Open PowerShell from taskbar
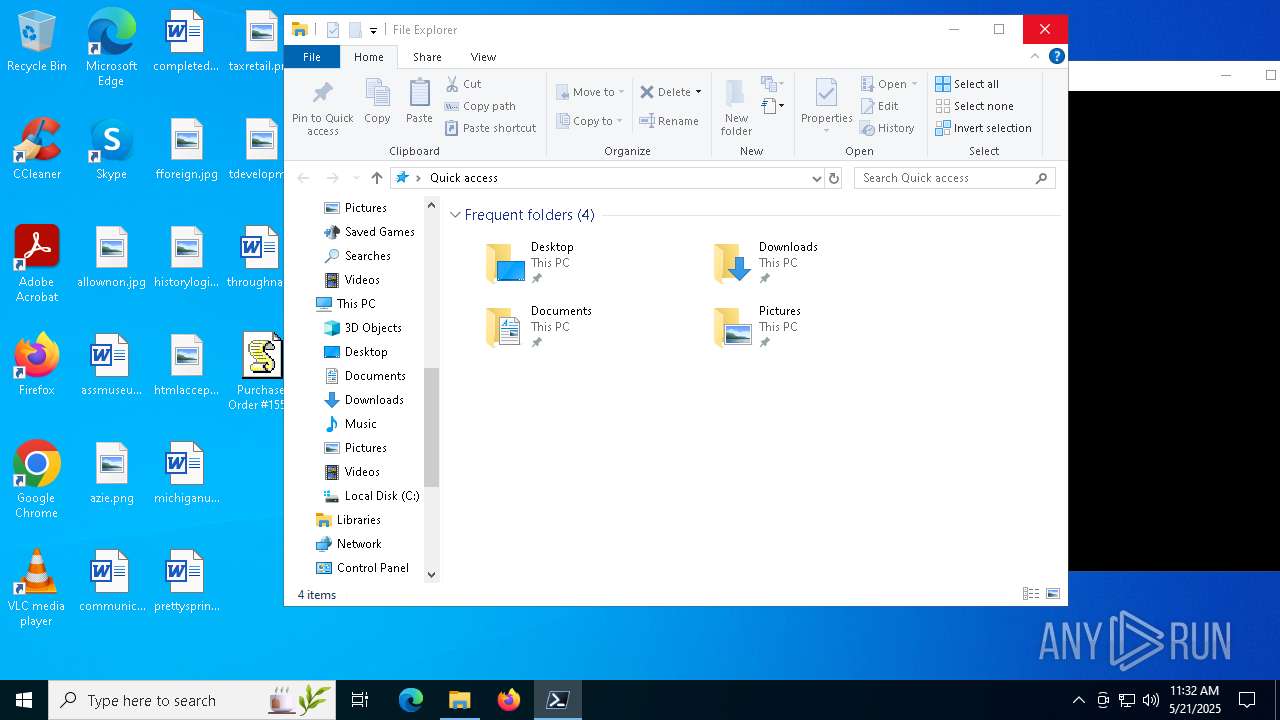 click(x=558, y=700)
